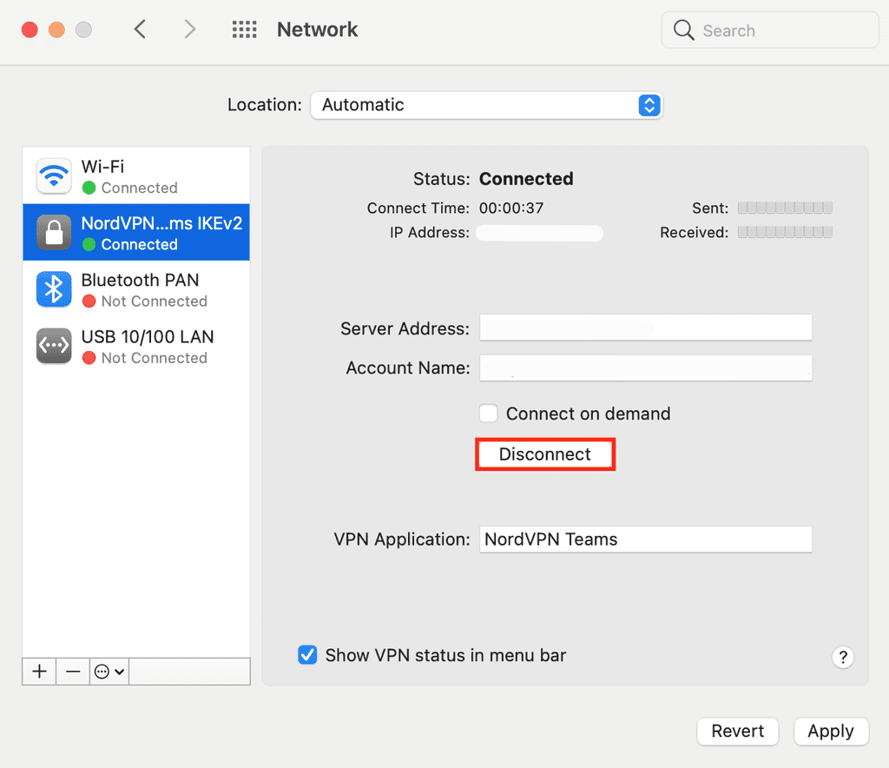Open the Location Automatic dropdown
The image size is (889, 768).
tap(487, 105)
